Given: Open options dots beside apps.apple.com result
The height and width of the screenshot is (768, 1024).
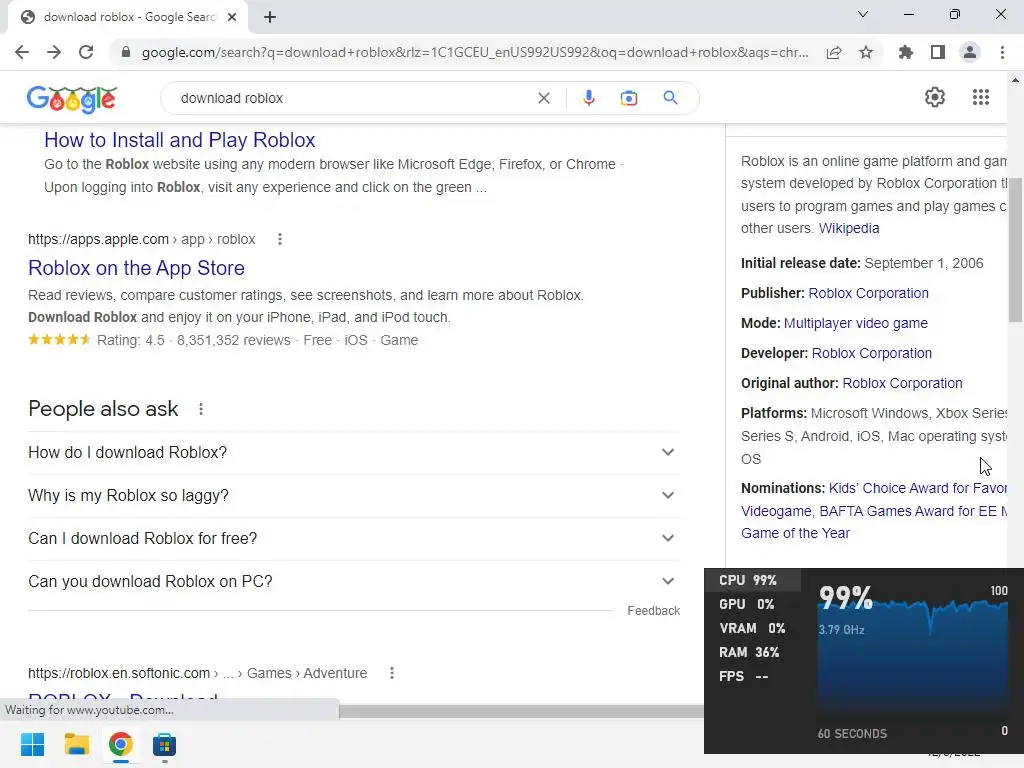Looking at the screenshot, I should (280, 239).
